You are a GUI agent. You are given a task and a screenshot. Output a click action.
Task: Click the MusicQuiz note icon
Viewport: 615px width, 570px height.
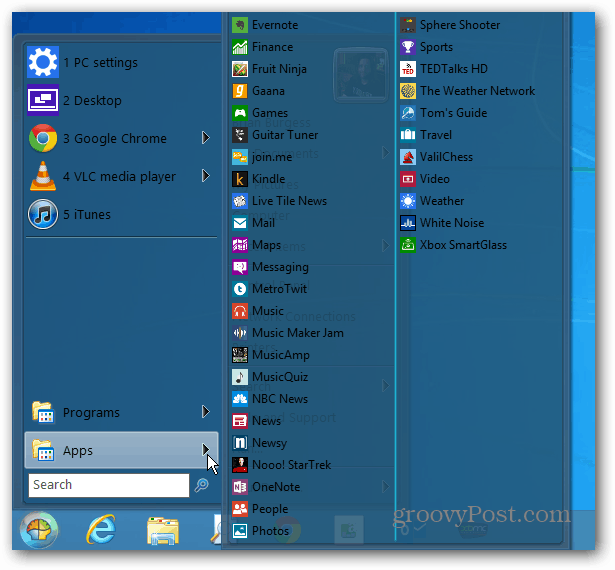coord(240,377)
